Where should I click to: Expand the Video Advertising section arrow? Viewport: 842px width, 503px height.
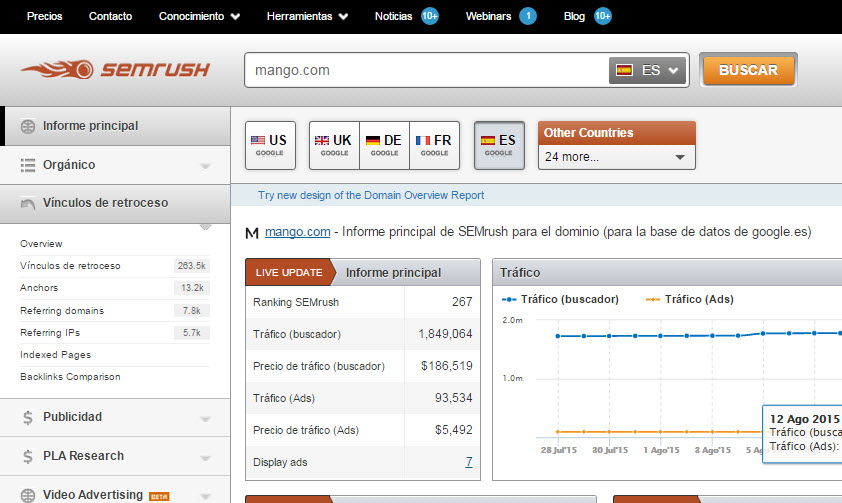pos(205,496)
